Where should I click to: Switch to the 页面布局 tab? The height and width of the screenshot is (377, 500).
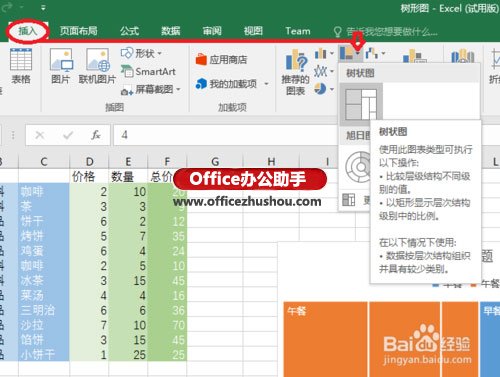(x=79, y=31)
